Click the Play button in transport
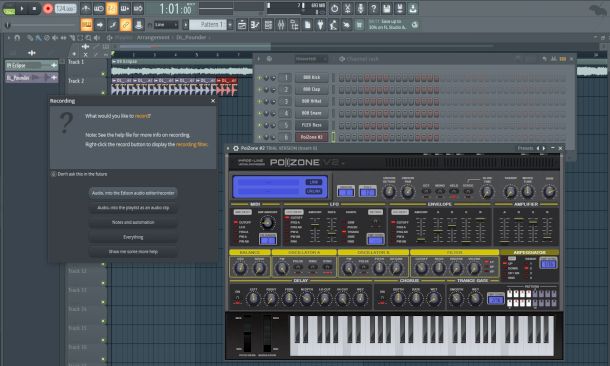 22,8
